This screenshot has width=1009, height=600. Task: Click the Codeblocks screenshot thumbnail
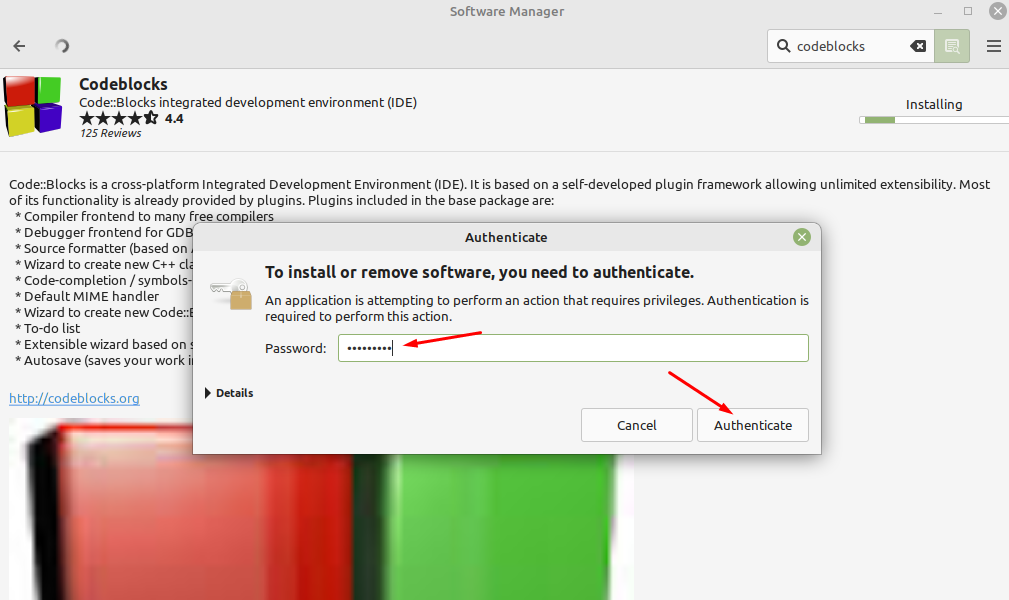click(321, 509)
